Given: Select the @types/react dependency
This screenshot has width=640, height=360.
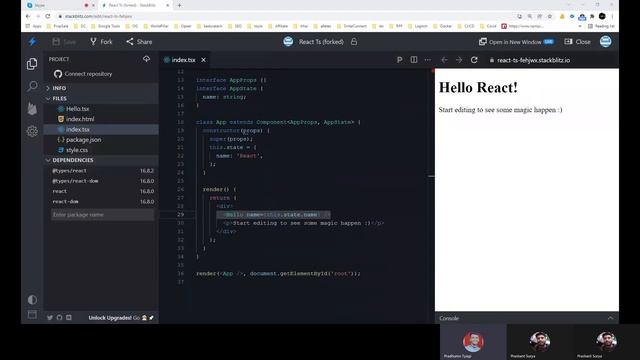Looking at the screenshot, I should [101, 171].
